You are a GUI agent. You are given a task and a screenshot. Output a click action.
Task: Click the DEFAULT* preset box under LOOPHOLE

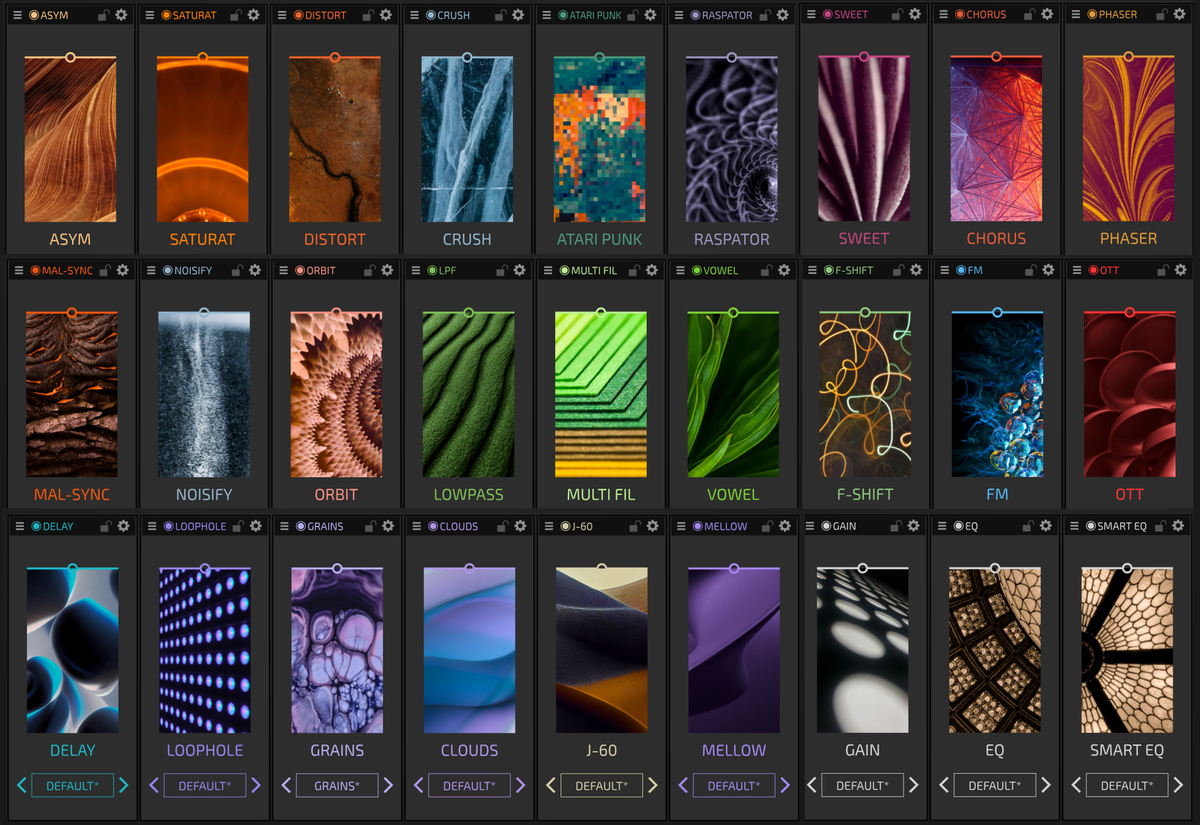(204, 785)
